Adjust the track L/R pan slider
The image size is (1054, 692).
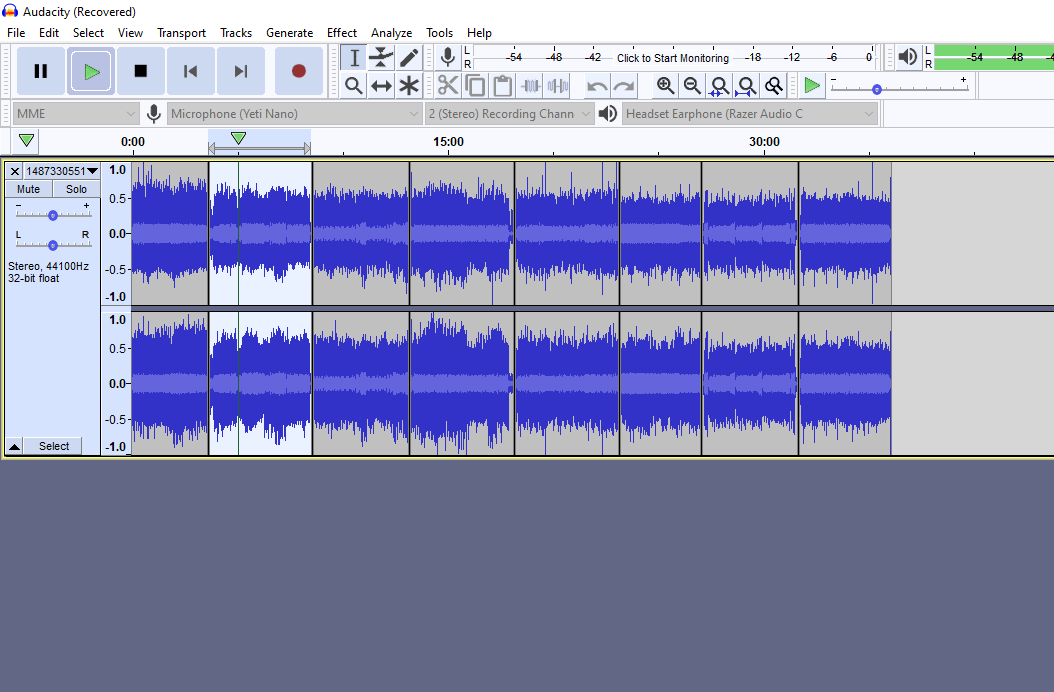(52, 245)
